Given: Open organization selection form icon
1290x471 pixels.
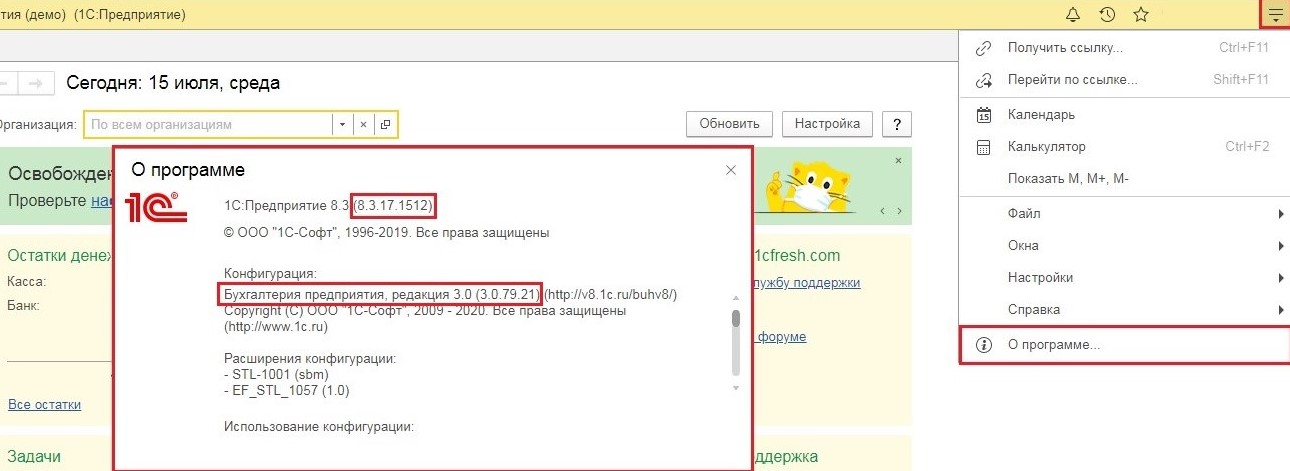Looking at the screenshot, I should tap(385, 125).
